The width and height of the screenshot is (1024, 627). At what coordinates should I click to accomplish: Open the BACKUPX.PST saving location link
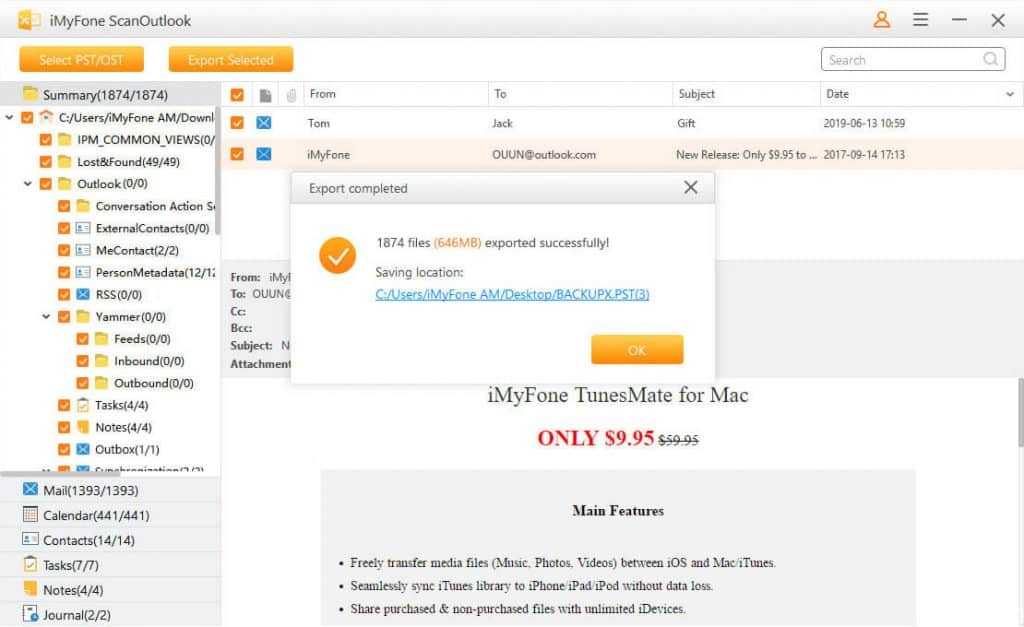click(512, 295)
